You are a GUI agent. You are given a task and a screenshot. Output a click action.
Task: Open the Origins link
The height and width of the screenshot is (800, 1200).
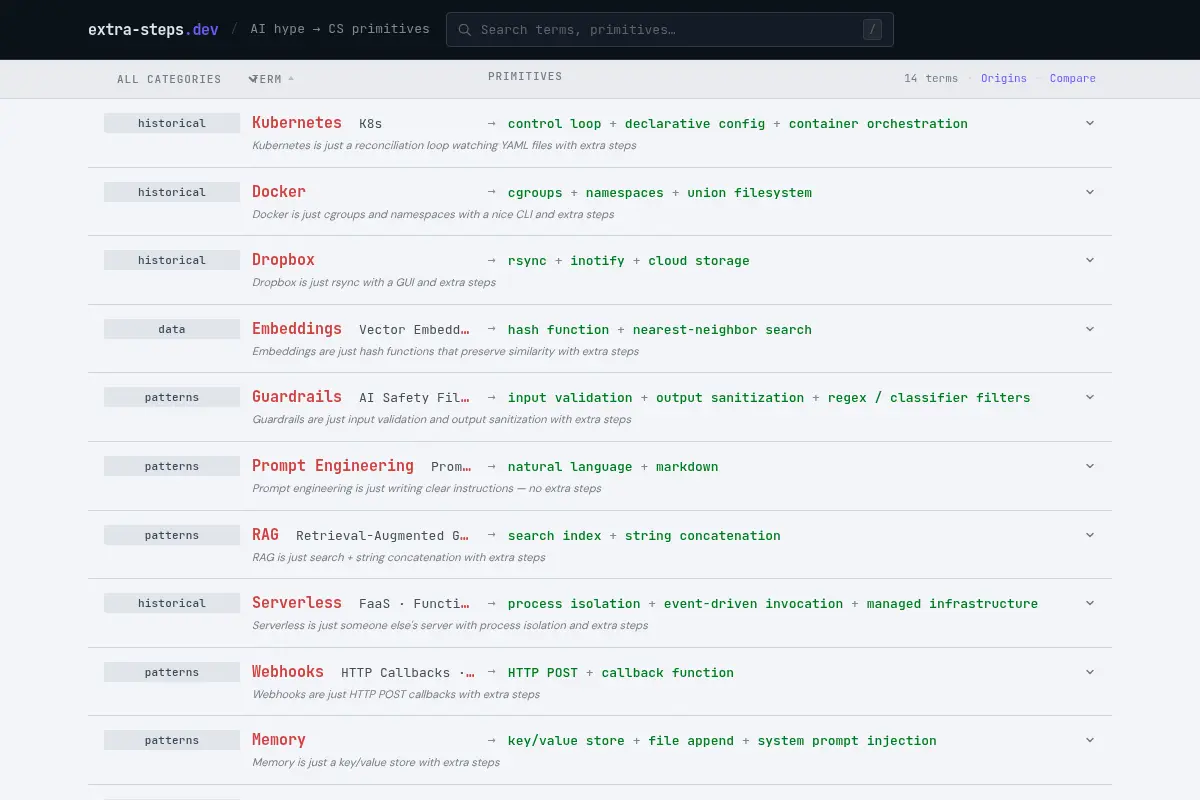(1004, 78)
